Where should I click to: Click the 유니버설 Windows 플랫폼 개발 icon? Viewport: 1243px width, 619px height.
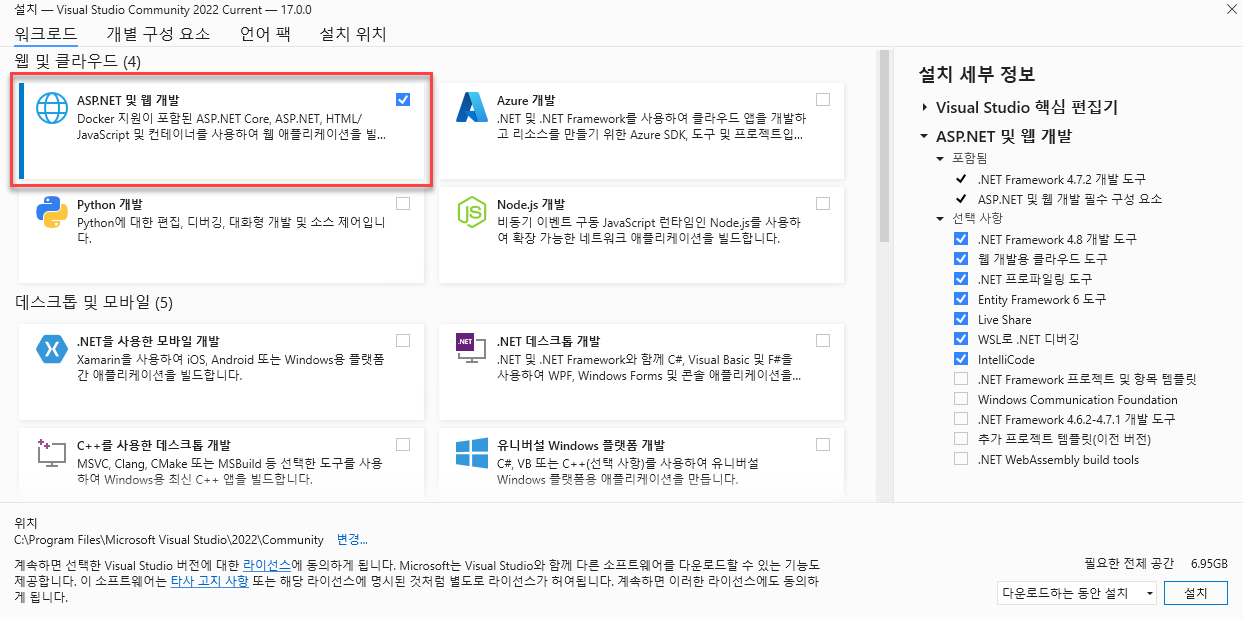pos(471,452)
